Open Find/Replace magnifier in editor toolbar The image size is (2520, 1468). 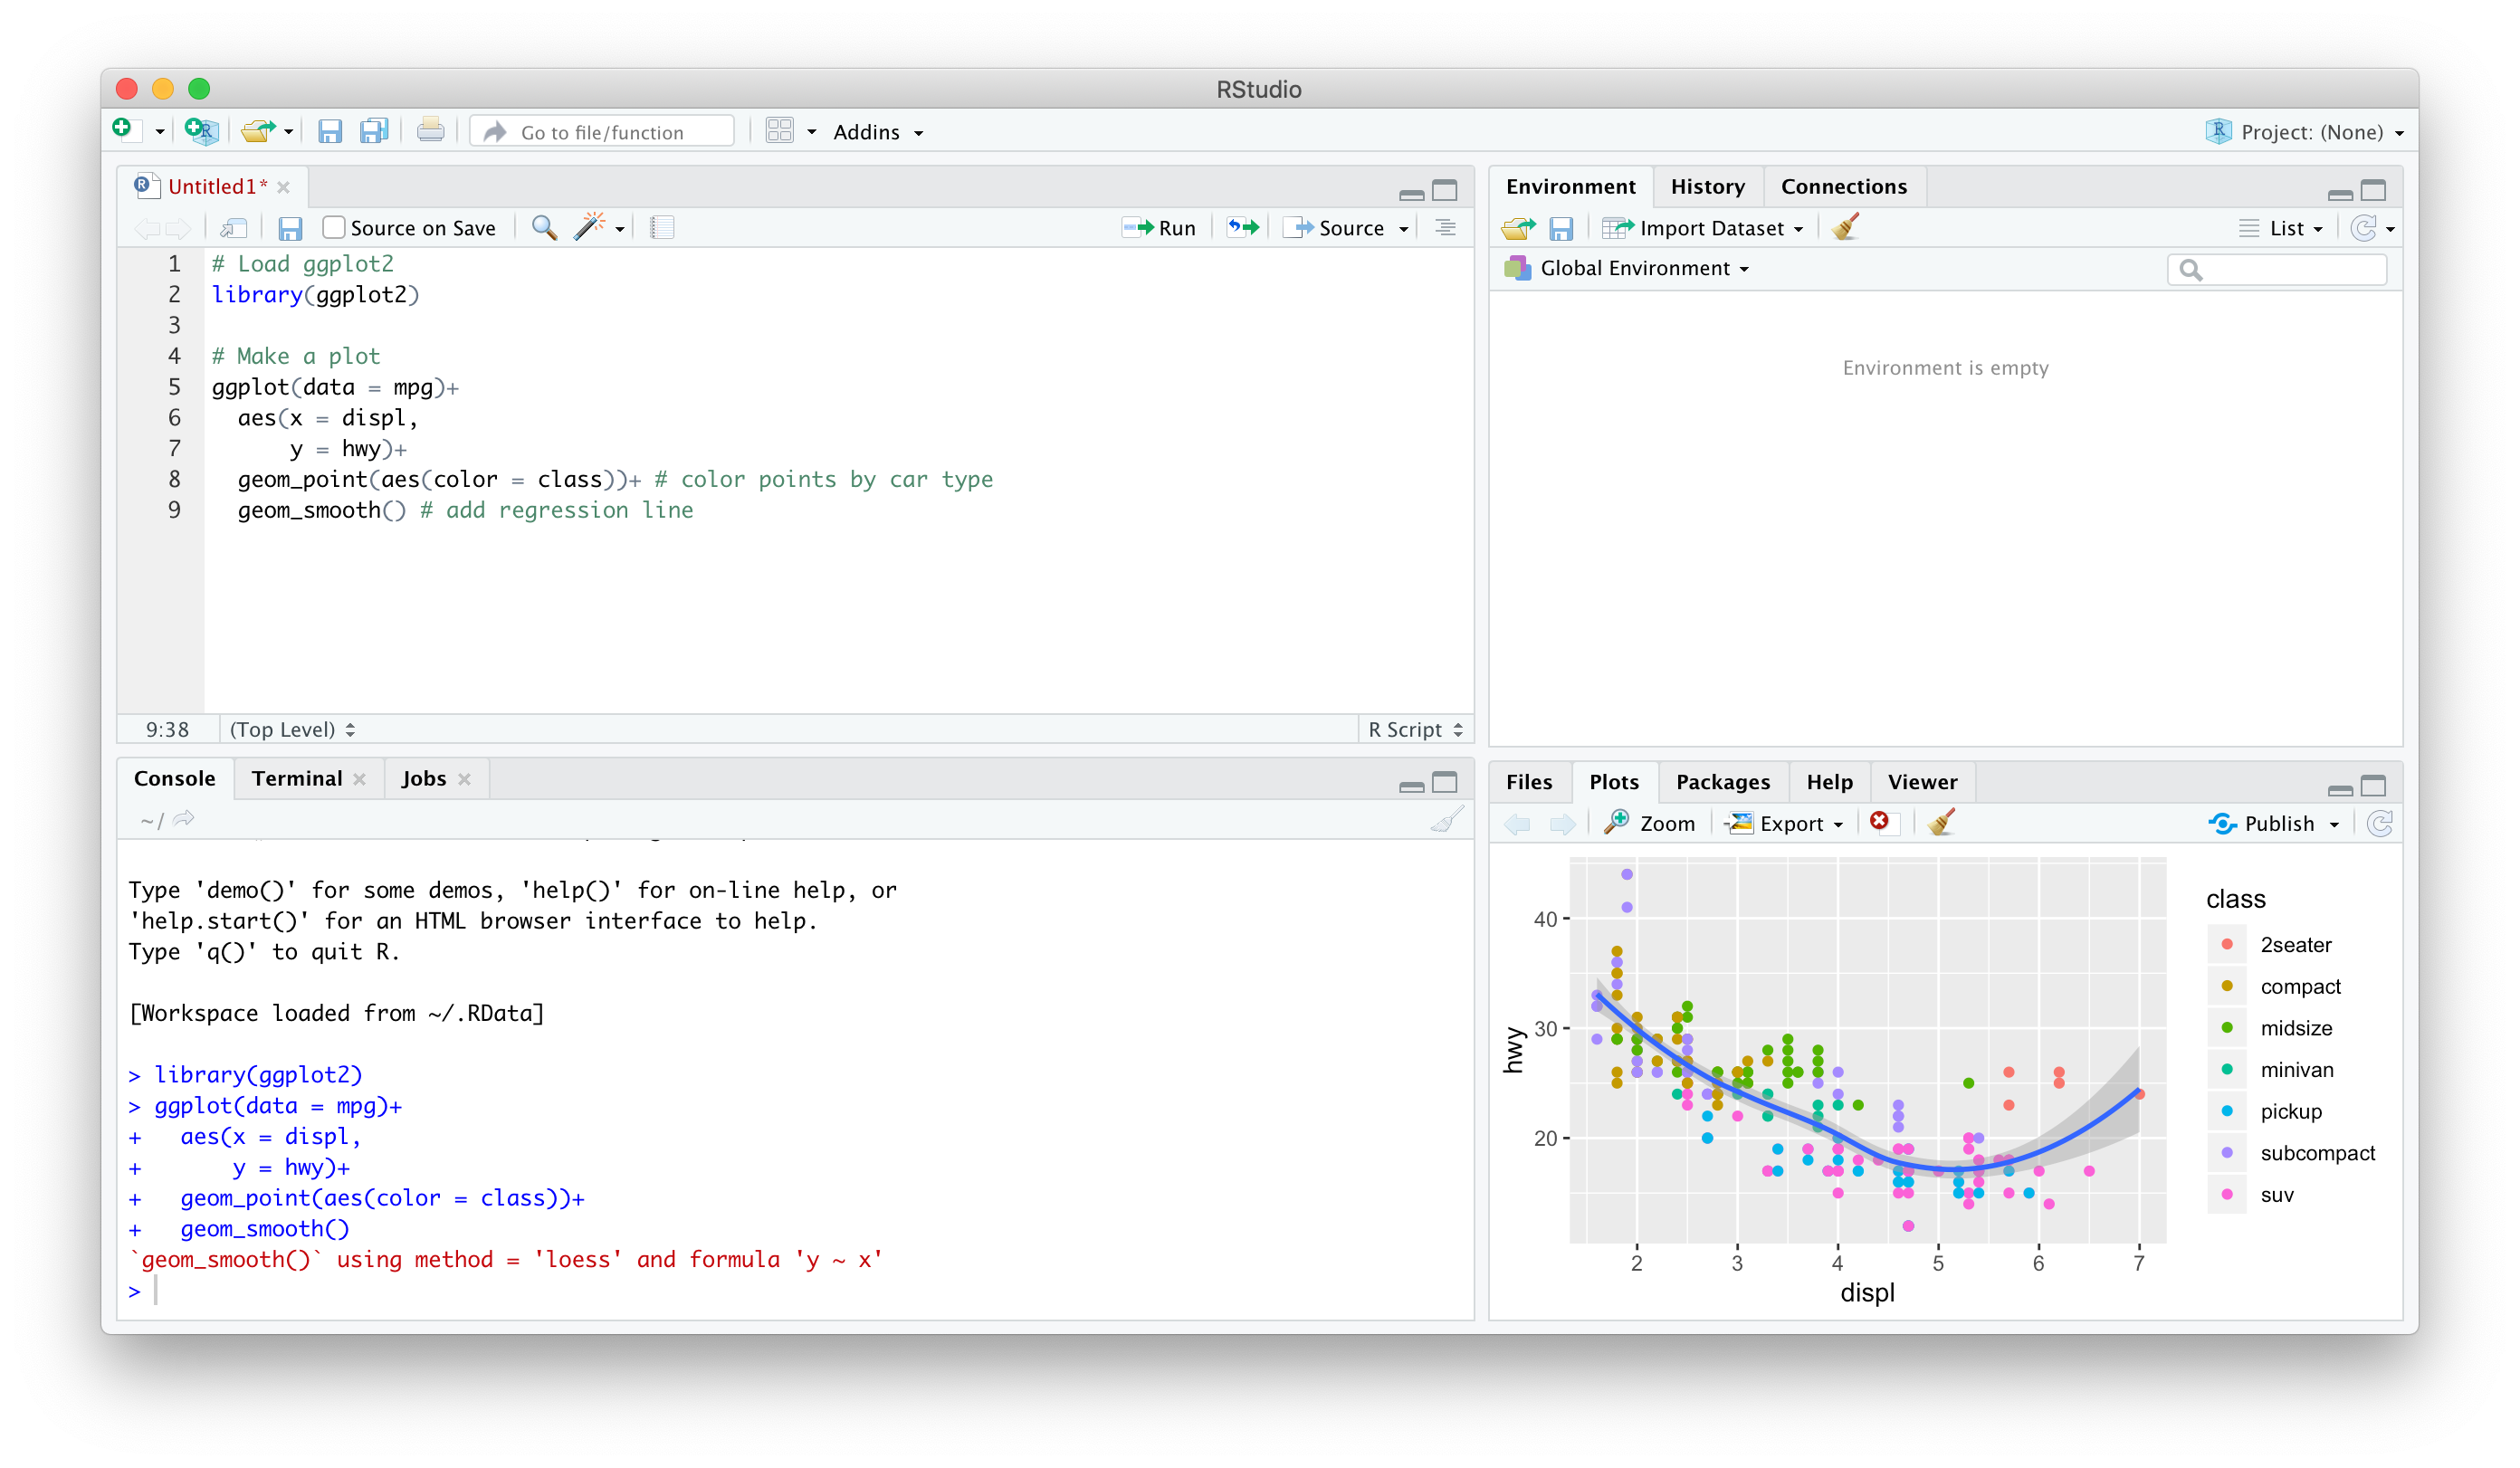[x=543, y=227]
